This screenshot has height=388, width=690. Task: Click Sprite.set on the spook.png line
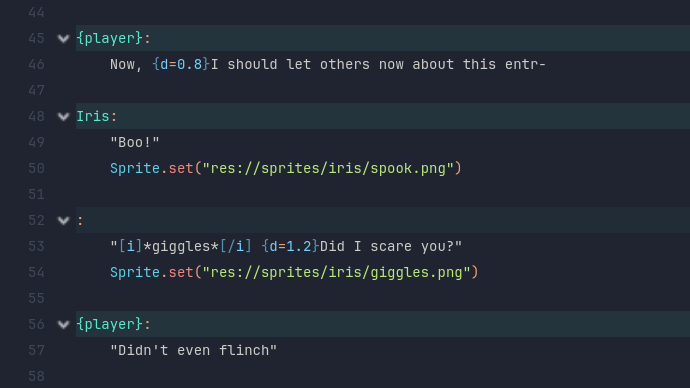coord(152,168)
